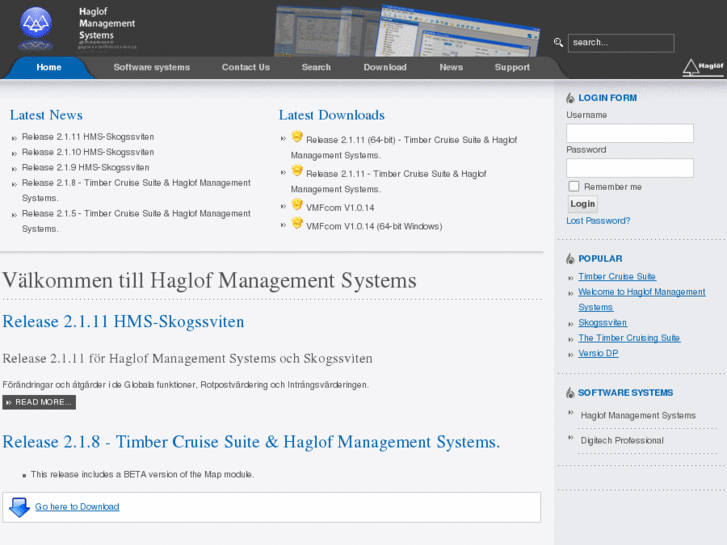This screenshot has height=545, width=727.
Task: Open The Timber Cruising Suite link
Action: coord(629,338)
